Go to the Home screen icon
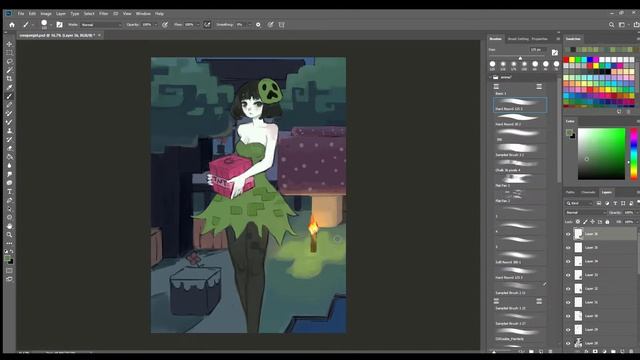Image resolution: width=640 pixels, height=360 pixels. 12,24
